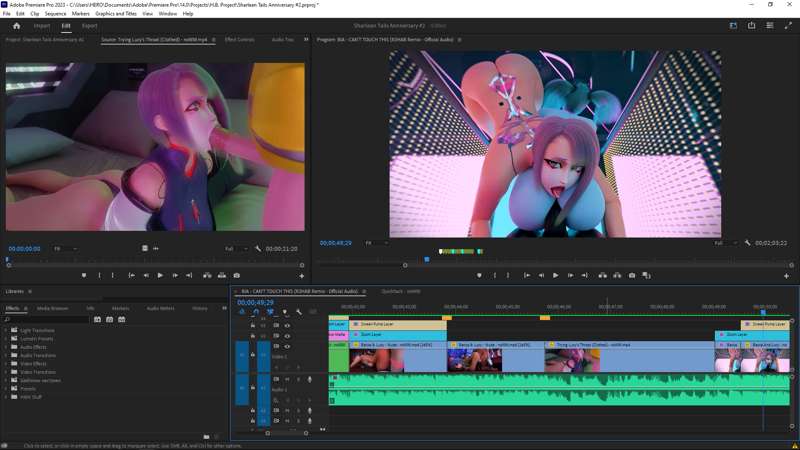Play clip in Source monitor
800x450 pixels.
coord(160,276)
